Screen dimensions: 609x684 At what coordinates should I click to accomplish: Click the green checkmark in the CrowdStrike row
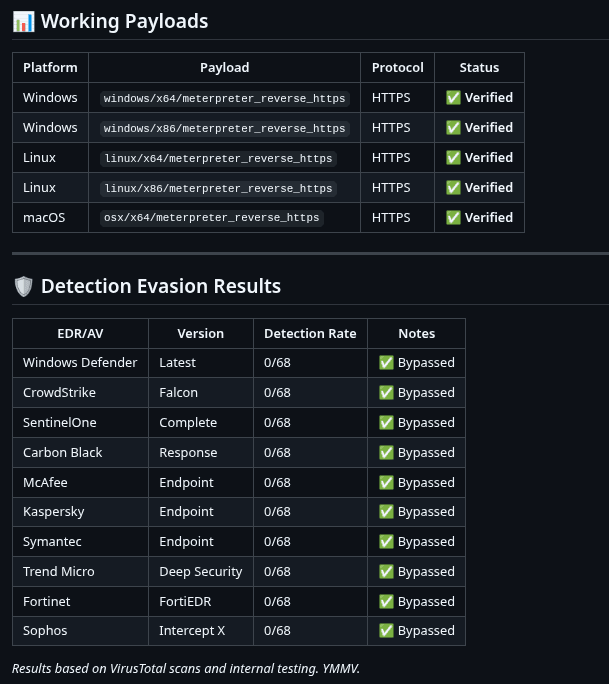click(386, 393)
